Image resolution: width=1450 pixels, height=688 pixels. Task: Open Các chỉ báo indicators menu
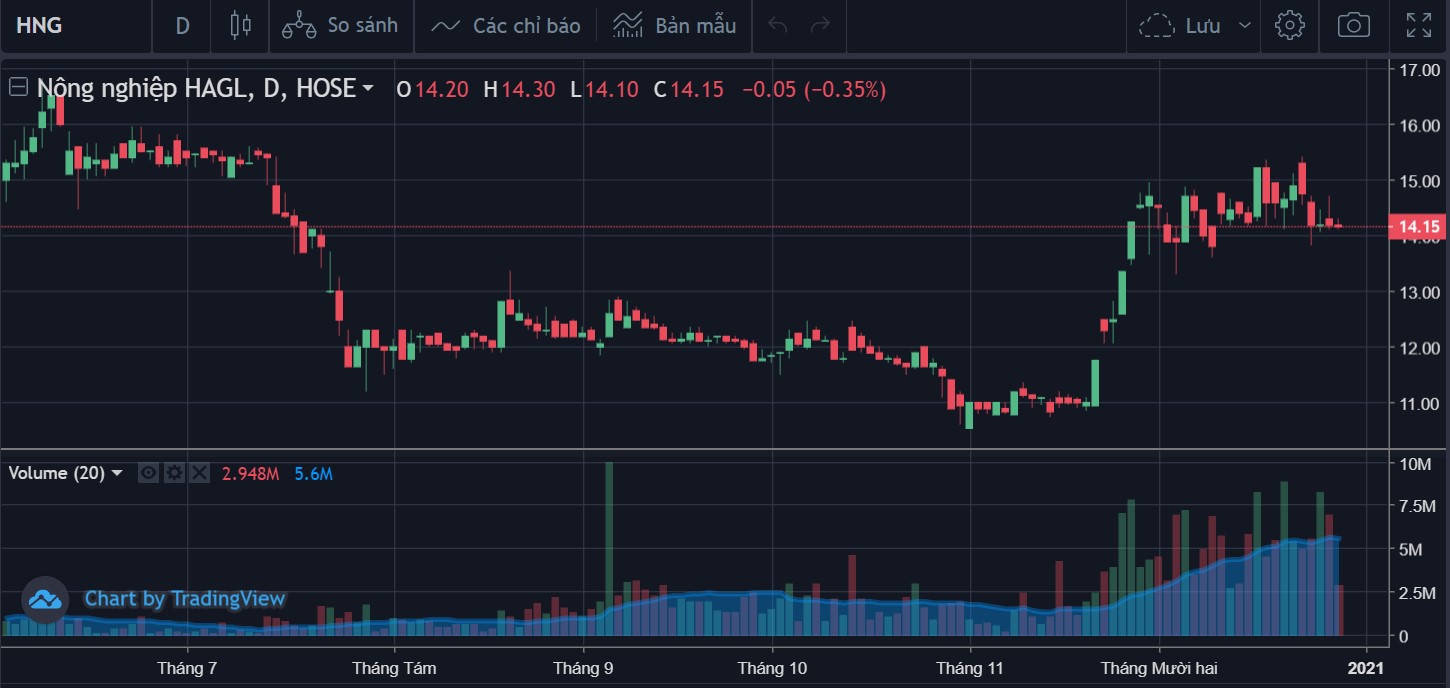click(505, 25)
